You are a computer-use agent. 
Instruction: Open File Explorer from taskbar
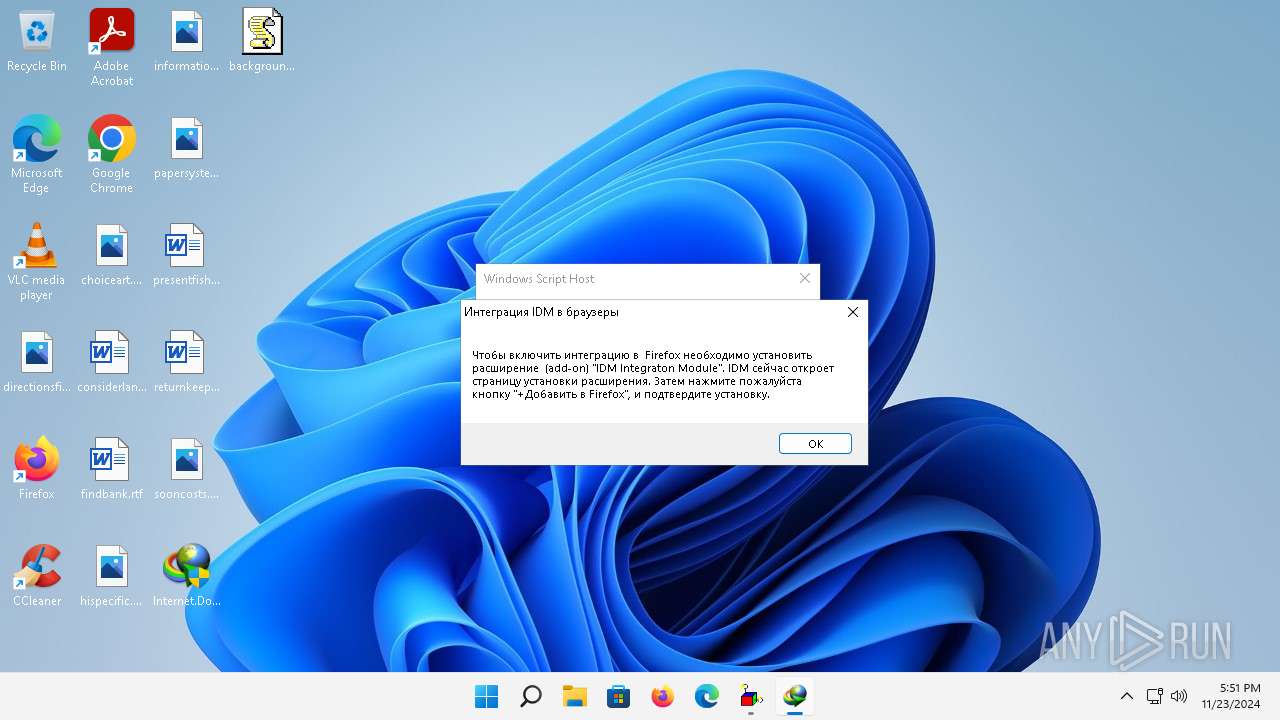[x=575, y=696]
